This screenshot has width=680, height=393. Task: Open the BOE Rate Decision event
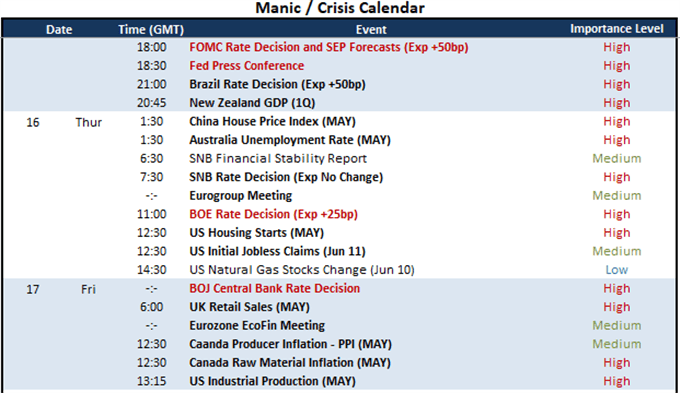(273, 214)
